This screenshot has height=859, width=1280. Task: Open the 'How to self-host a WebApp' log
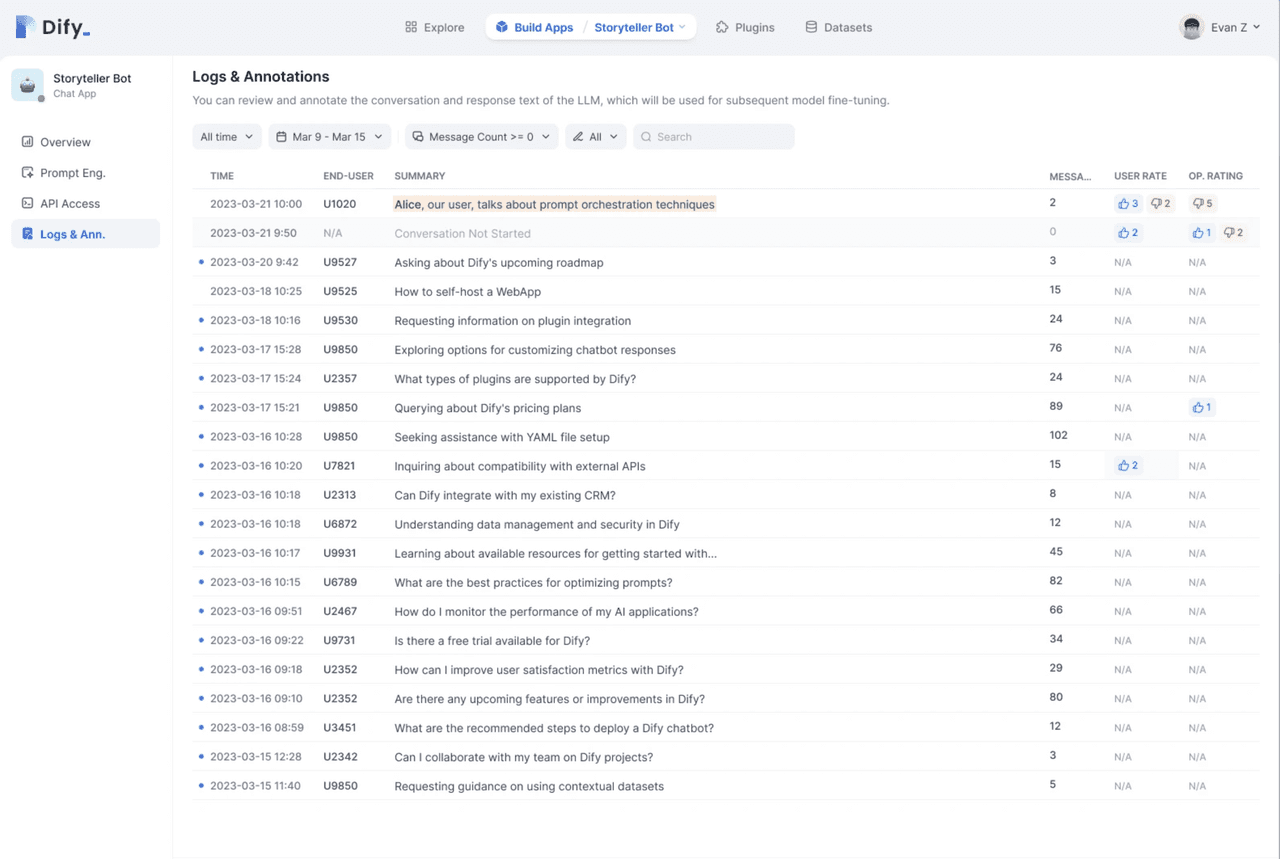(467, 292)
